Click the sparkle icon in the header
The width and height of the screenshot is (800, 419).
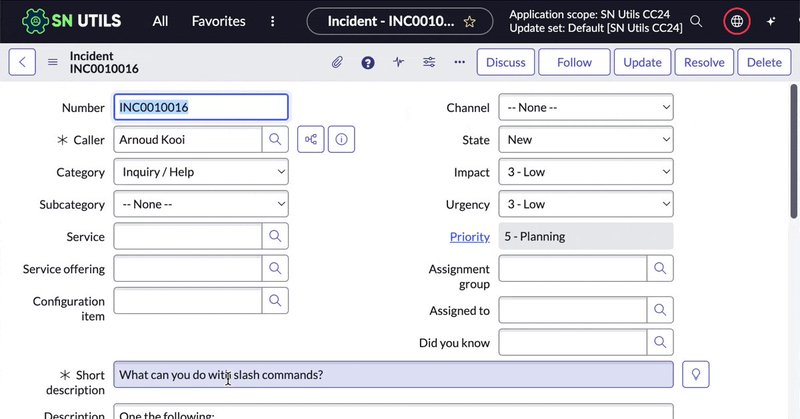[771, 21]
